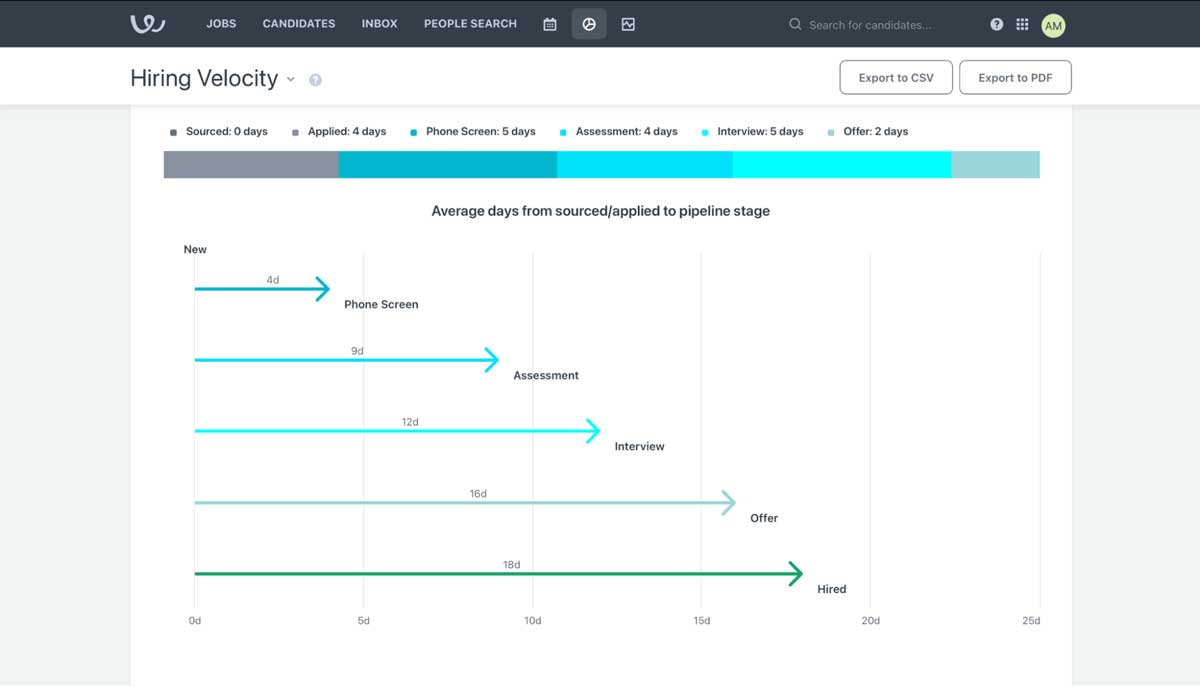Click the Export to PDF button
The image size is (1200, 686).
(1015, 76)
